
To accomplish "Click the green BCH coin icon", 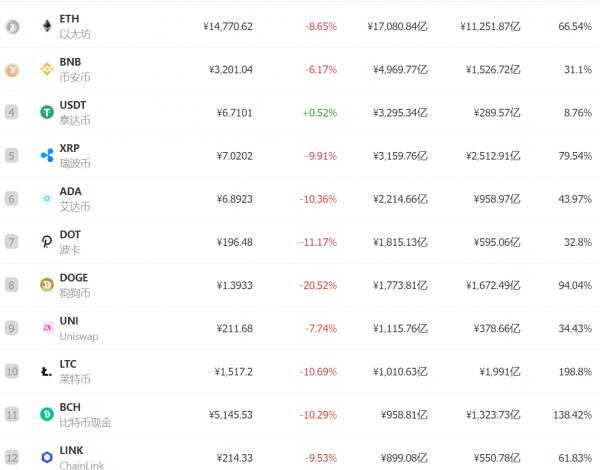I will point(47,414).
